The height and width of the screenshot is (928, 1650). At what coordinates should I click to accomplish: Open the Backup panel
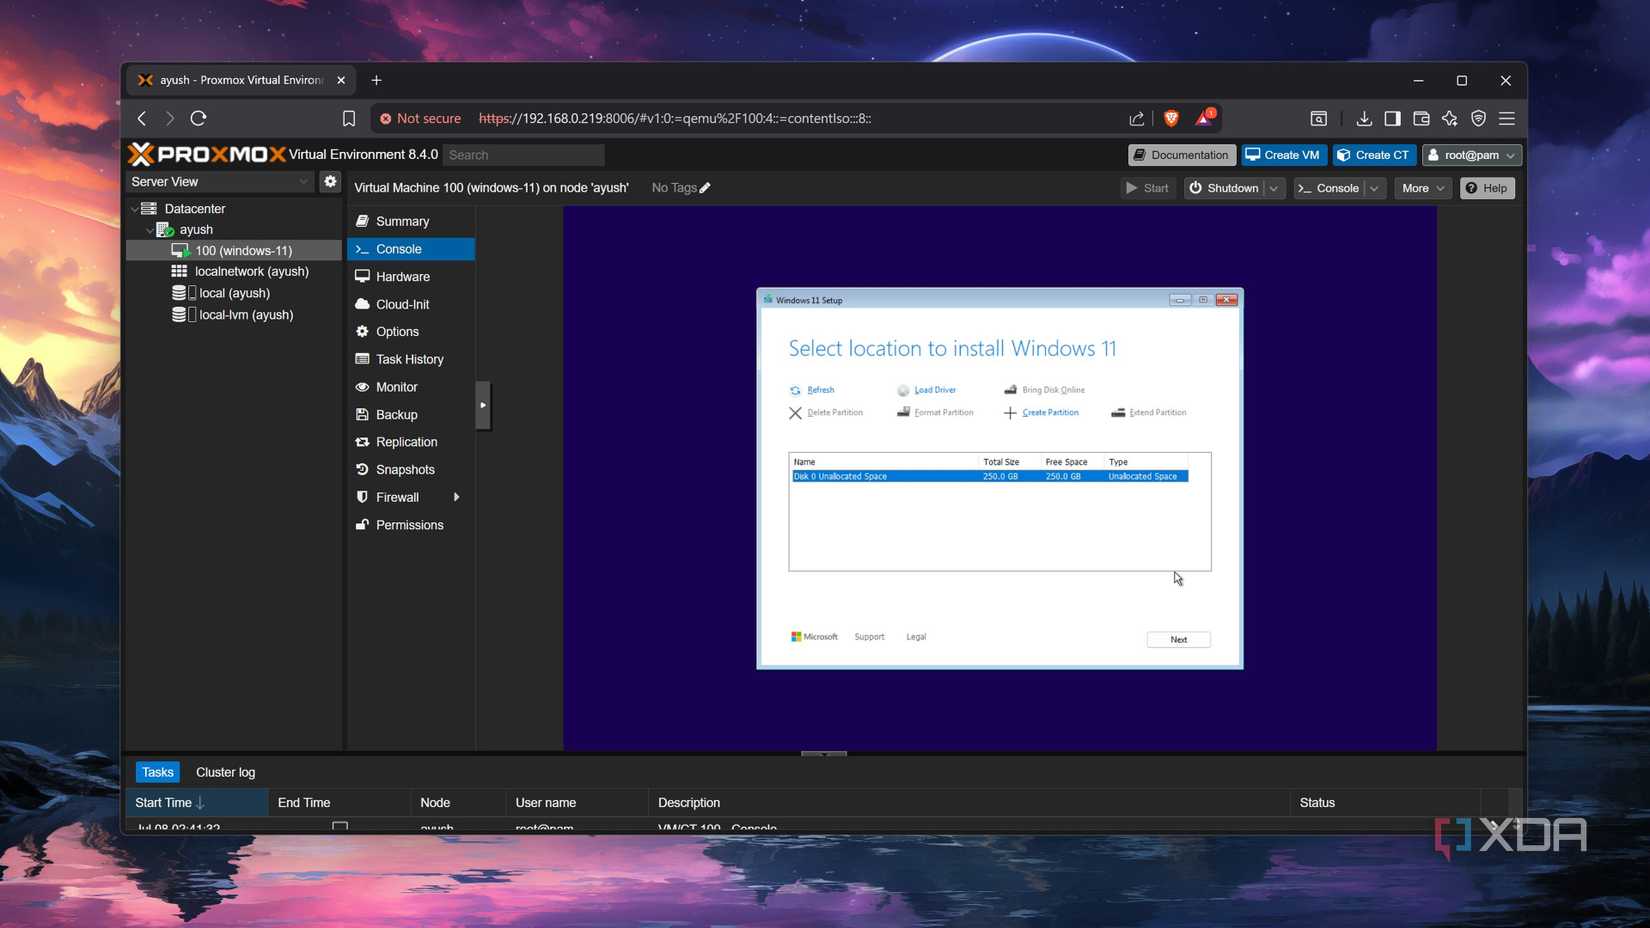pyautogui.click(x=396, y=414)
